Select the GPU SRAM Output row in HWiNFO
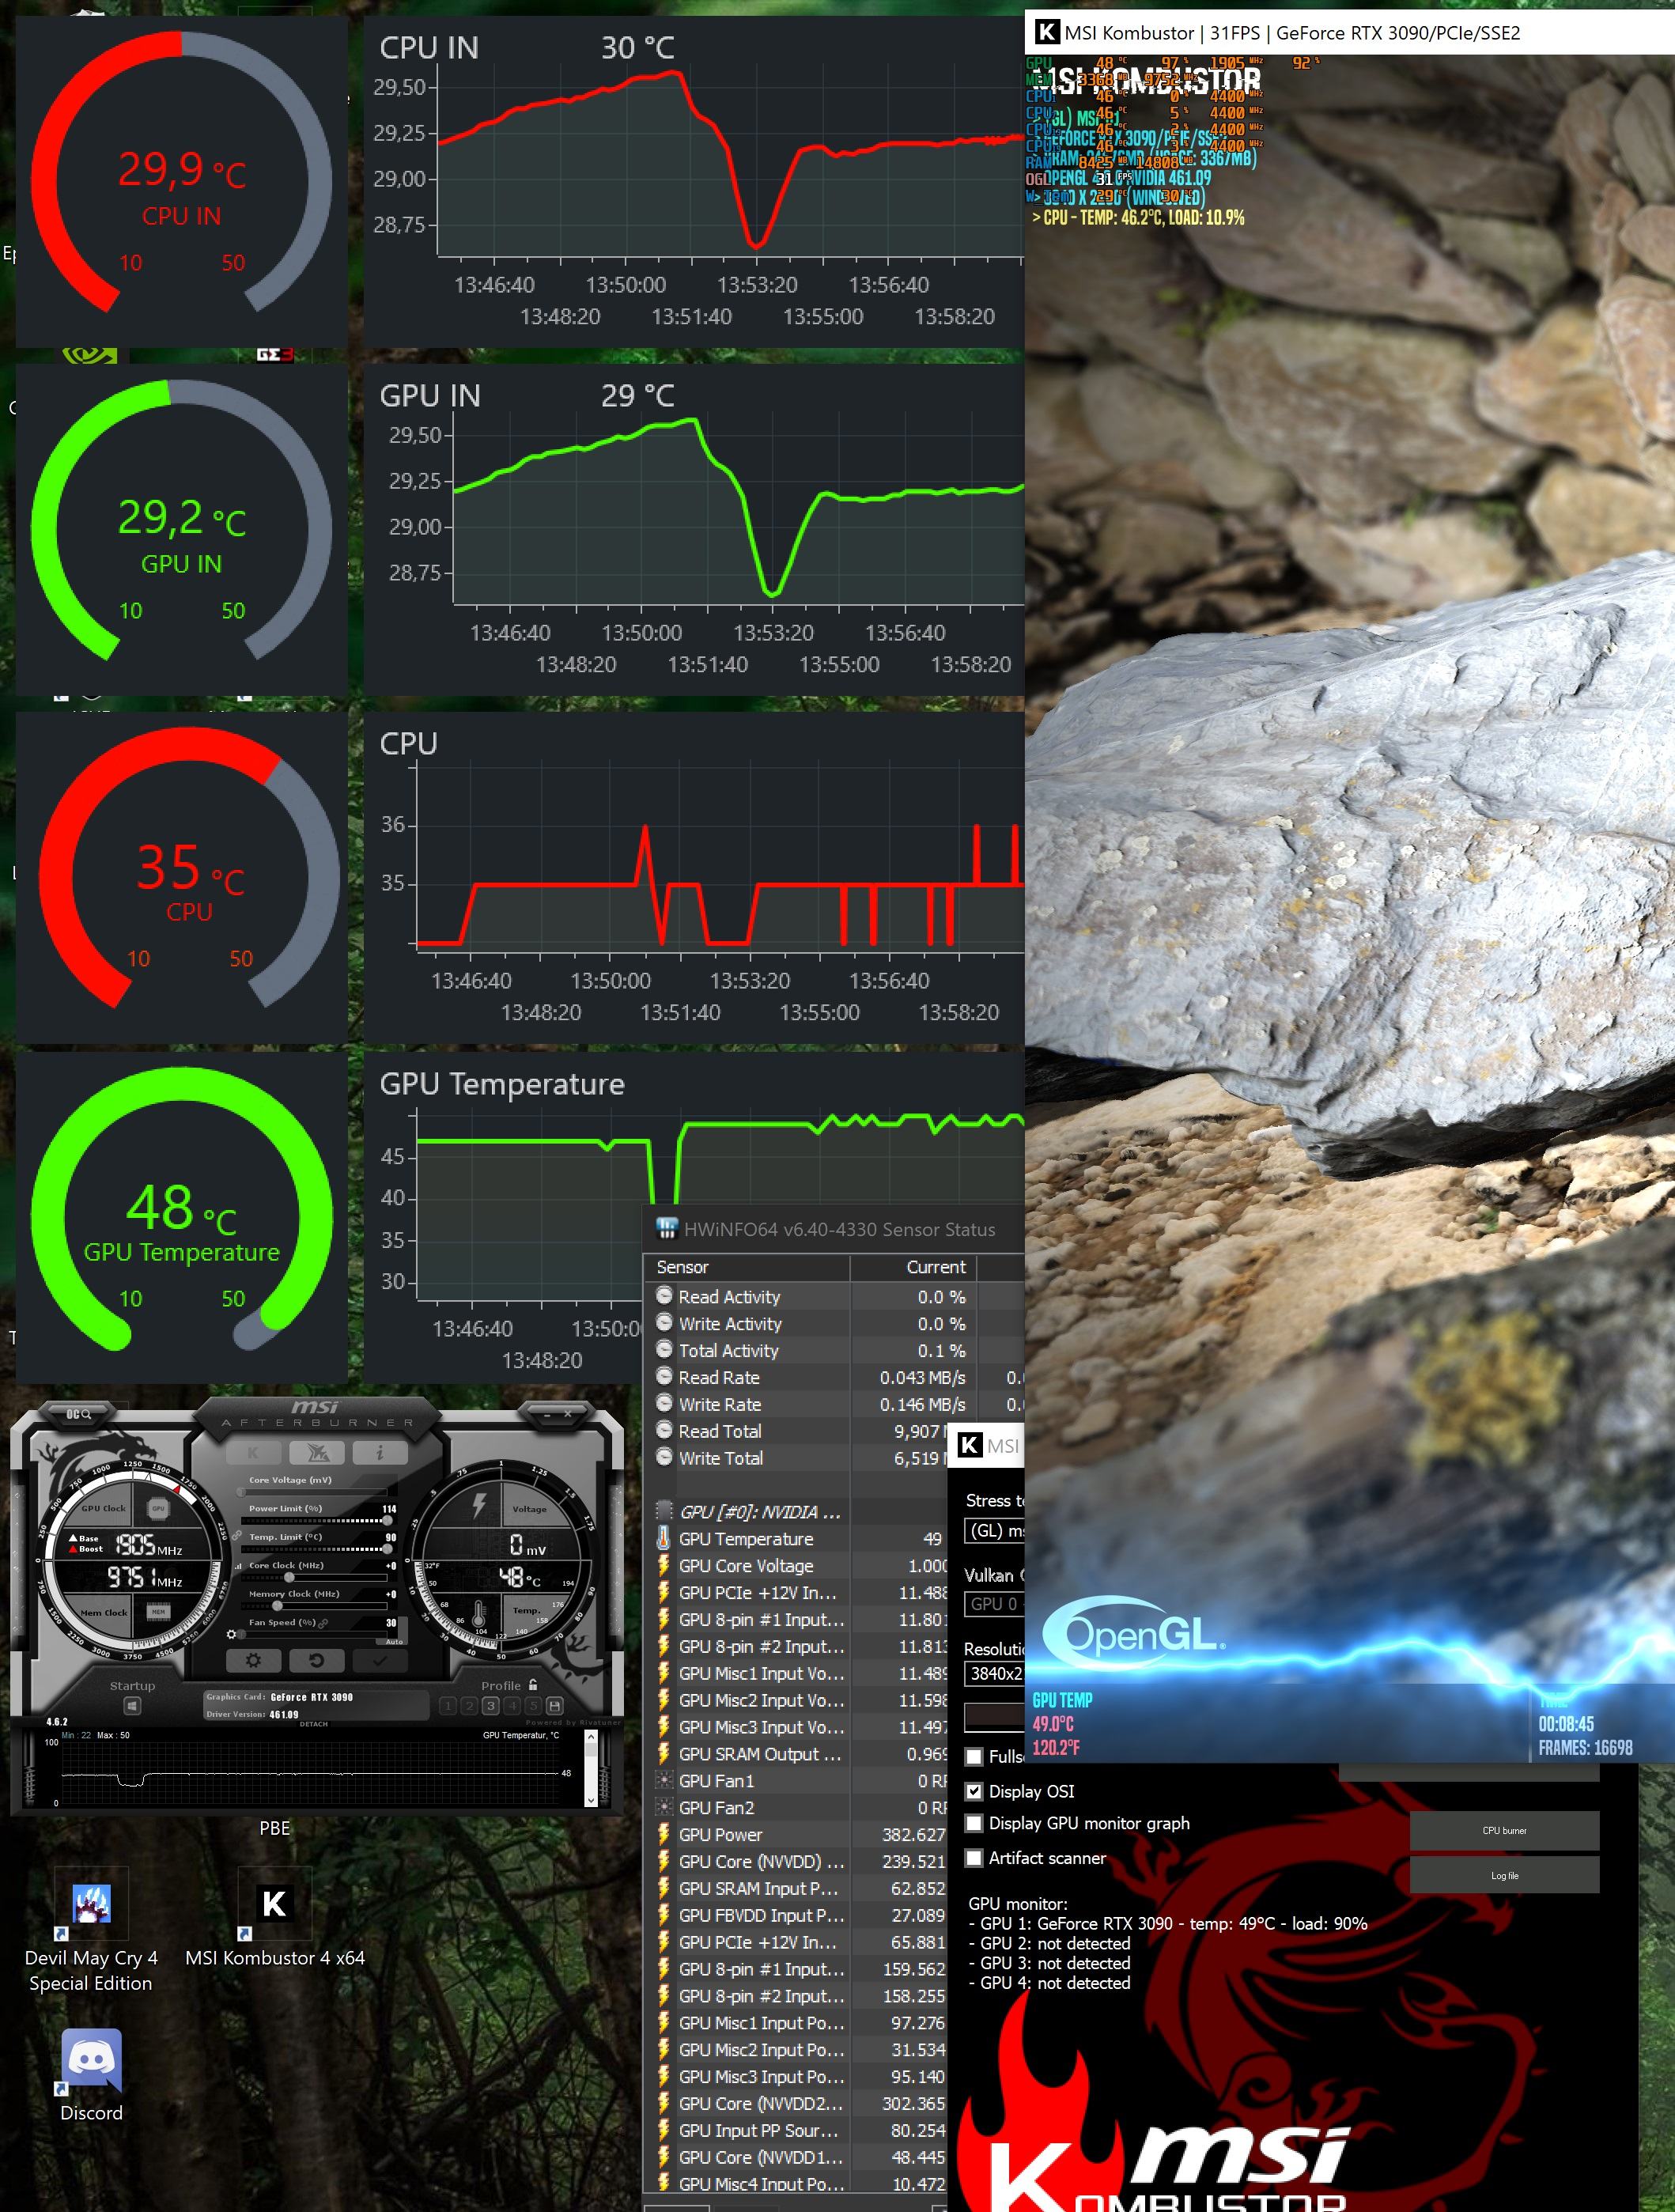 coord(798,1754)
